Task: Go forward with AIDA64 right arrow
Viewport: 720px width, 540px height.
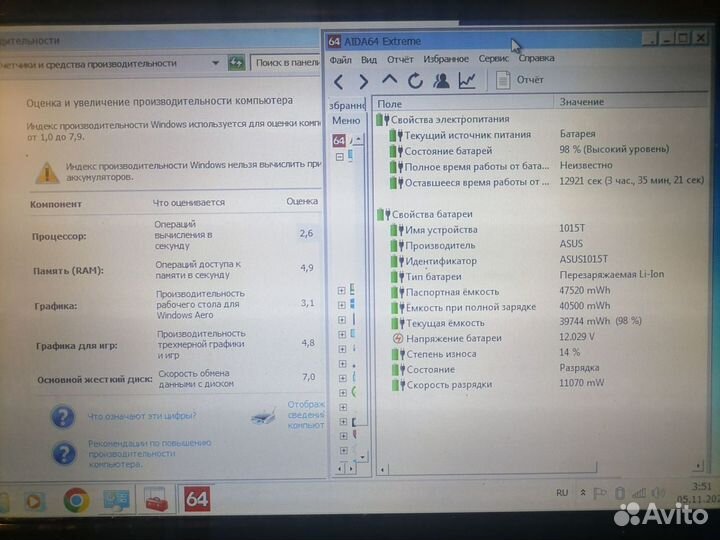Action: pos(363,82)
